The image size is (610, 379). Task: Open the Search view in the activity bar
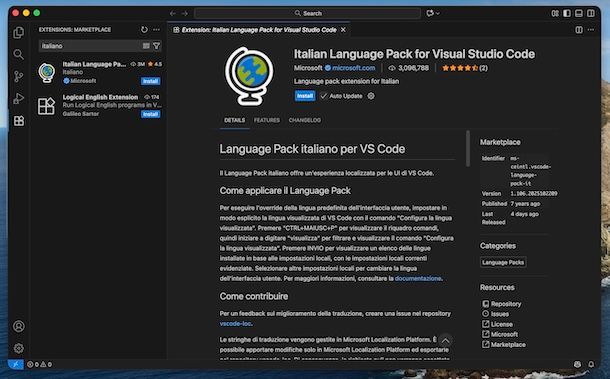[x=18, y=54]
